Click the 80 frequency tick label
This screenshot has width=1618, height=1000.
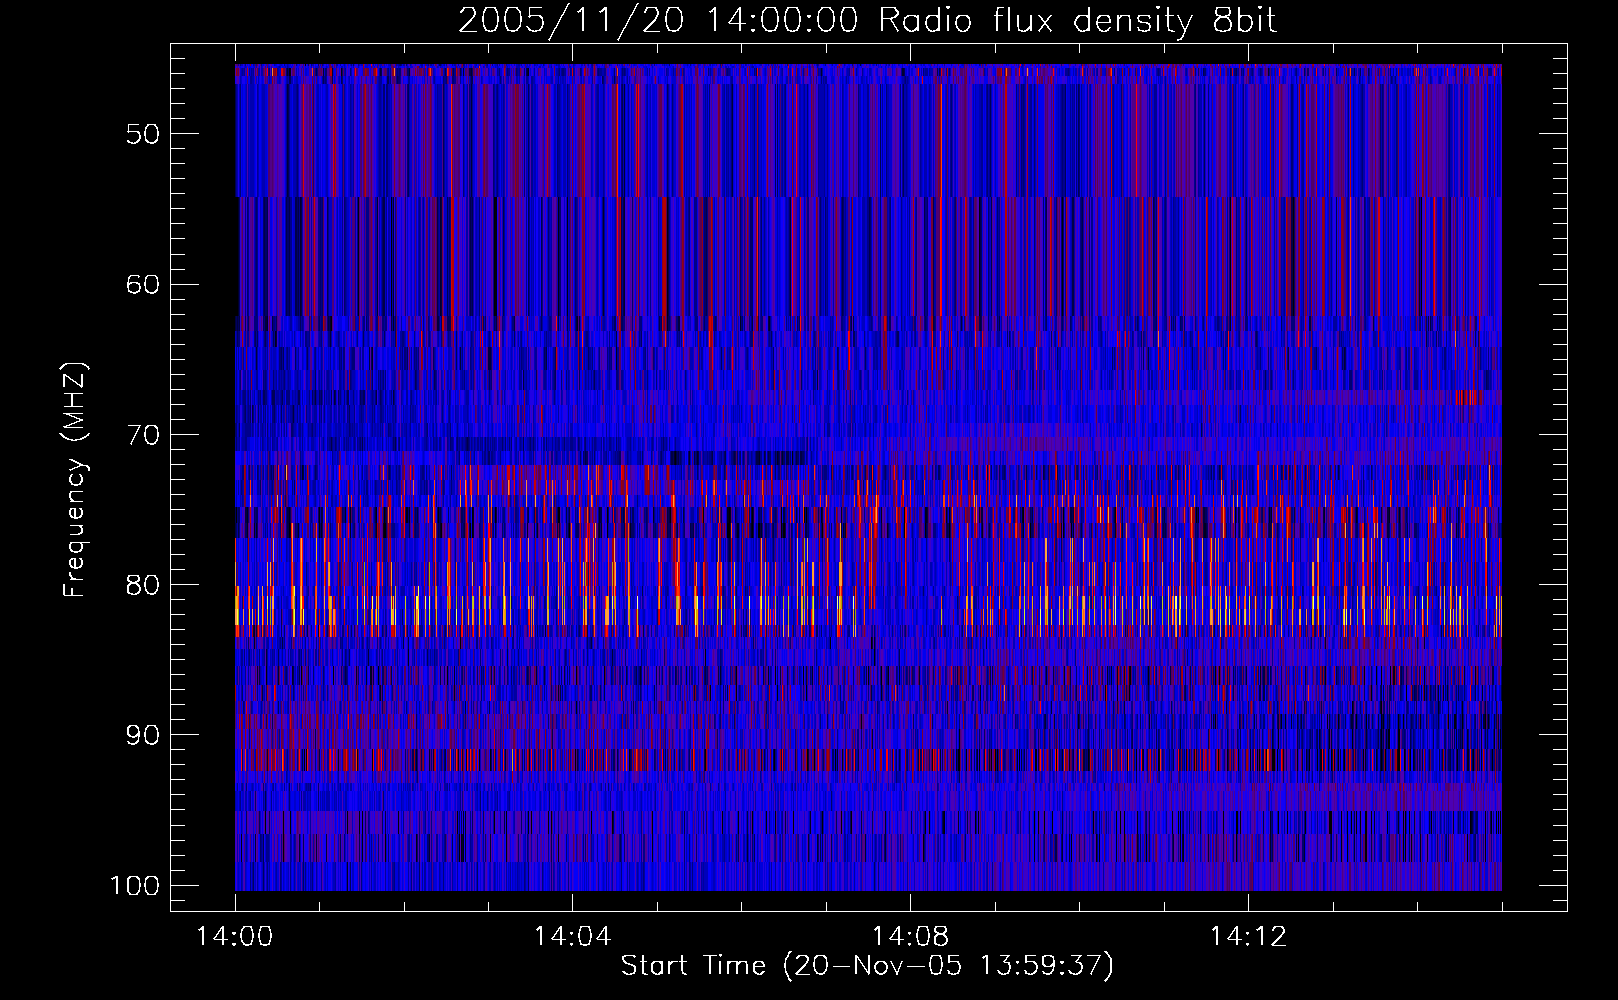(143, 585)
